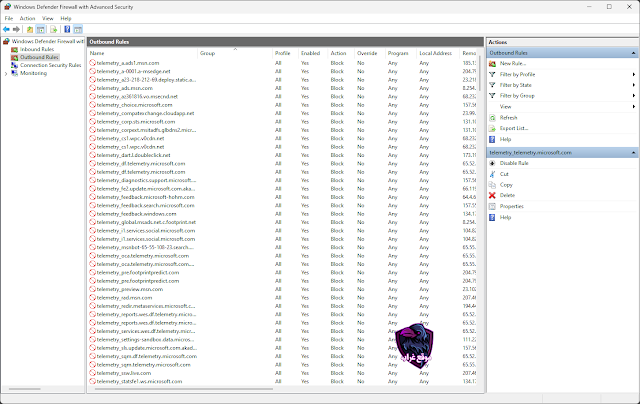Click the Forward arrow toolbar icon
This screenshot has width=640, height=404.
(16, 29)
